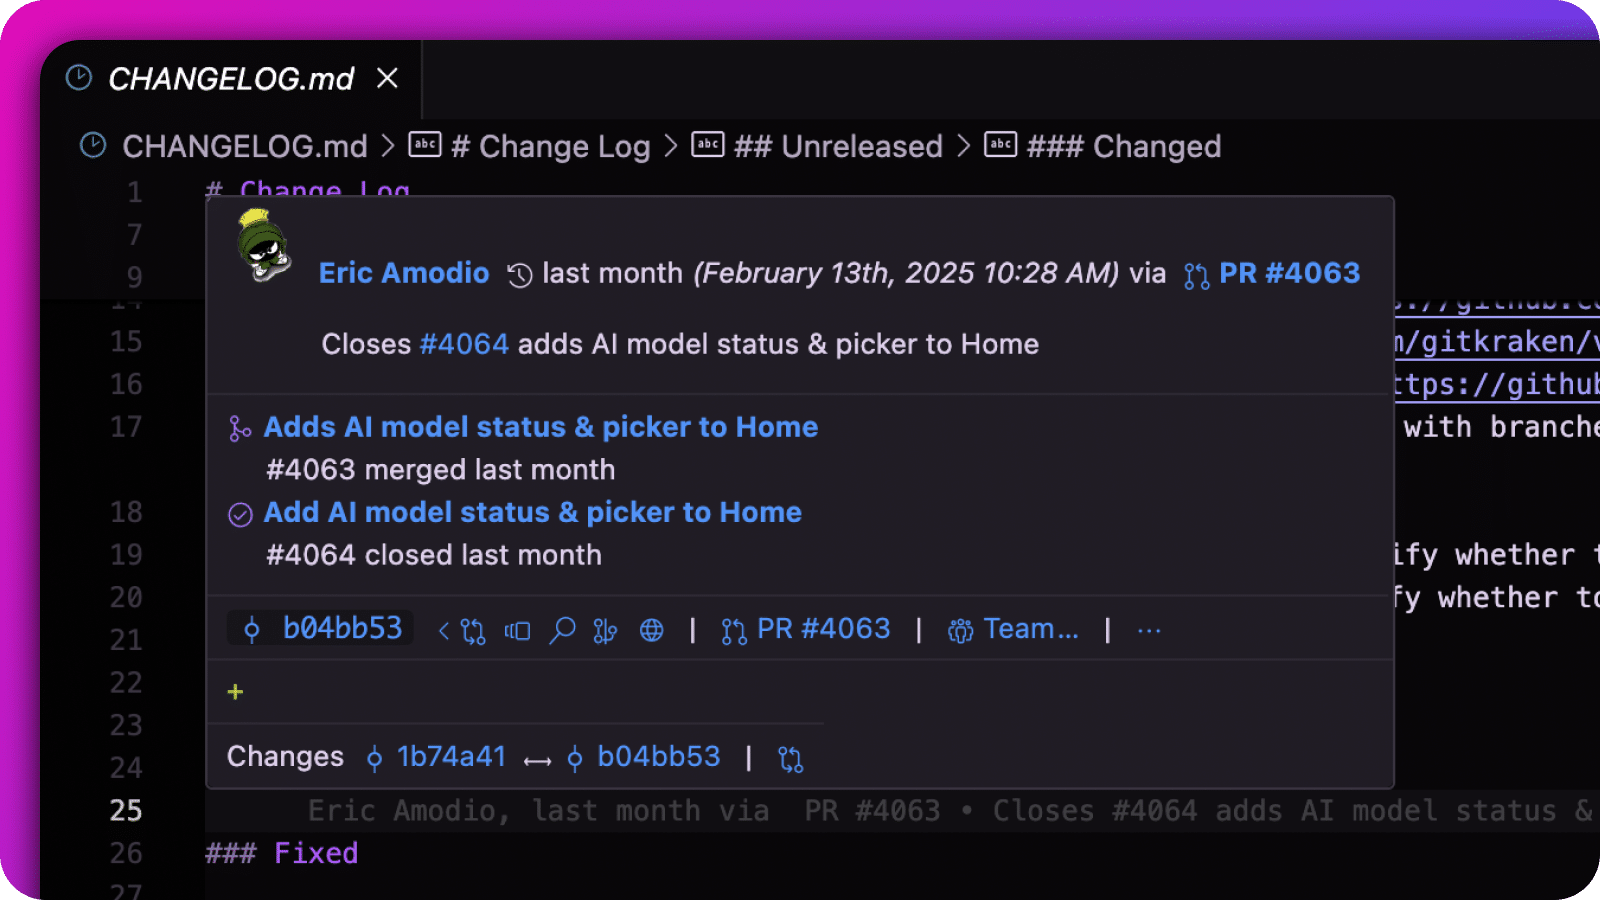Screen dimensions: 1600x900
Task: Click the pull request icon before PR #4063
Action: tap(1193, 272)
